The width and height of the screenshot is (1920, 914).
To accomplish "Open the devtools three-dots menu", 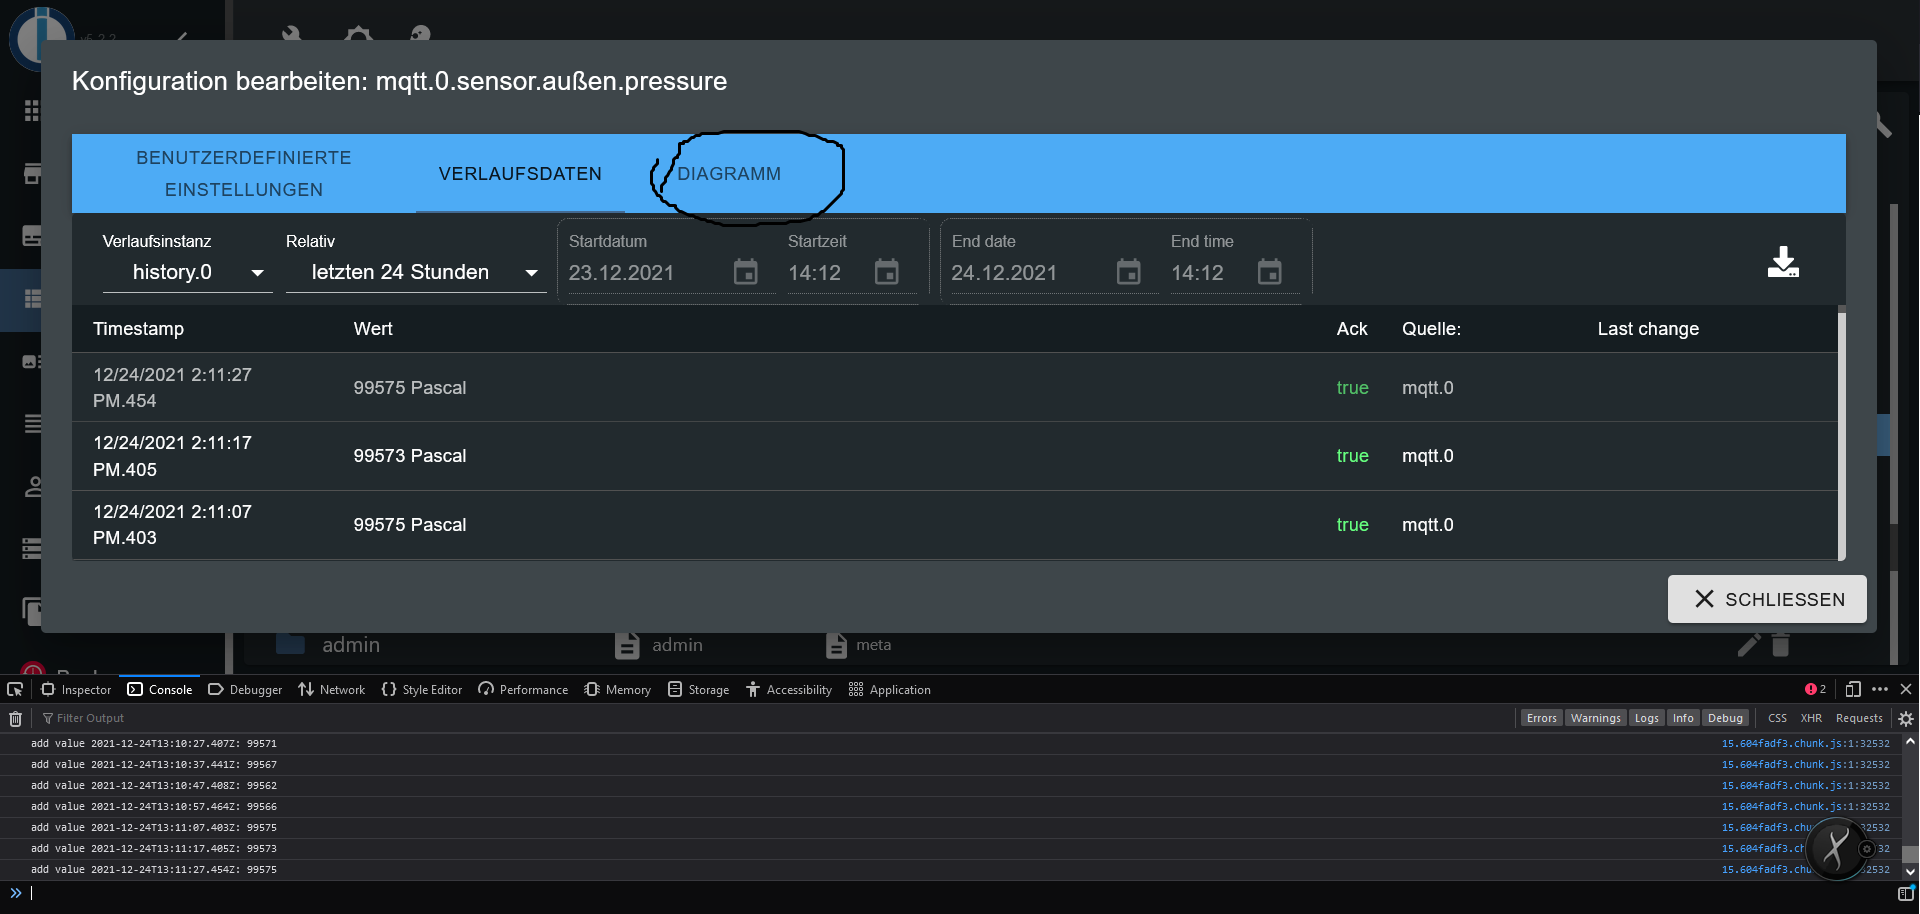I will pyautogui.click(x=1880, y=689).
